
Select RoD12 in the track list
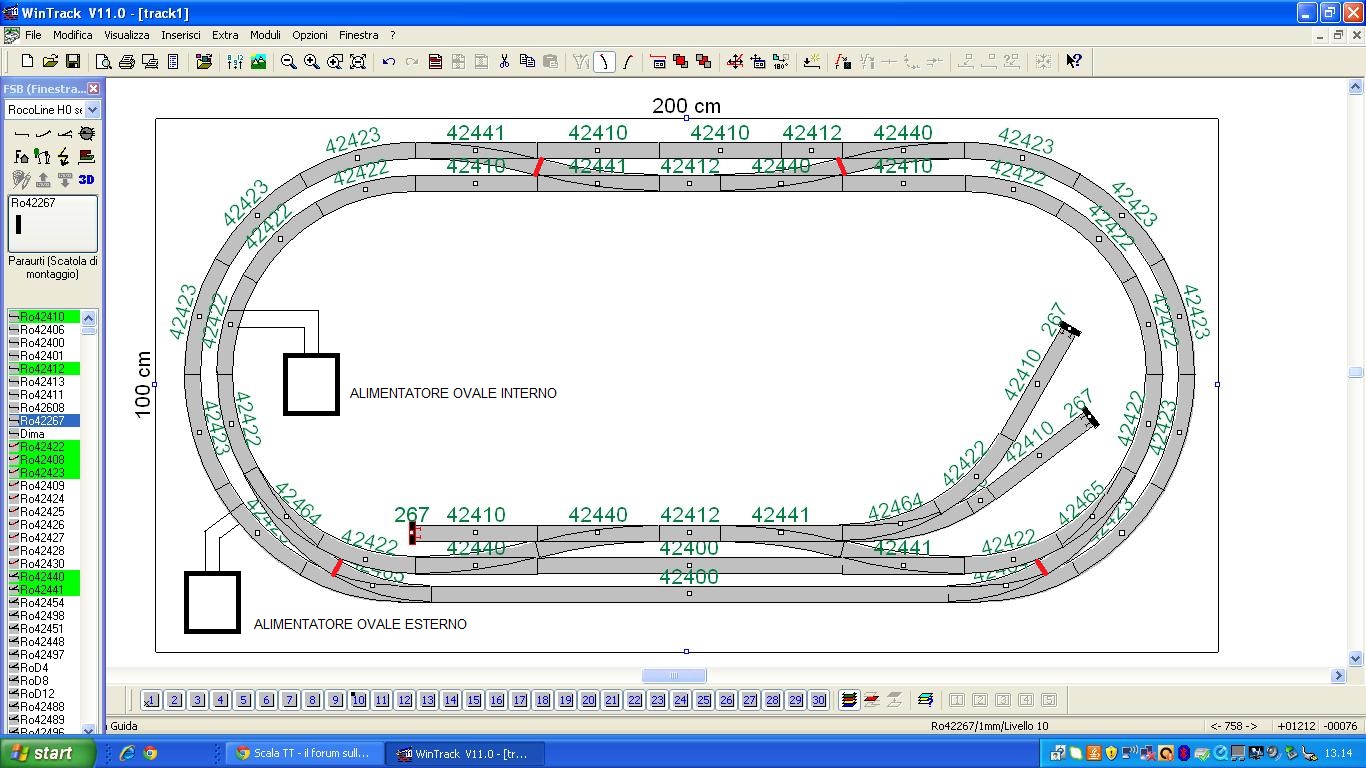[x=44, y=694]
